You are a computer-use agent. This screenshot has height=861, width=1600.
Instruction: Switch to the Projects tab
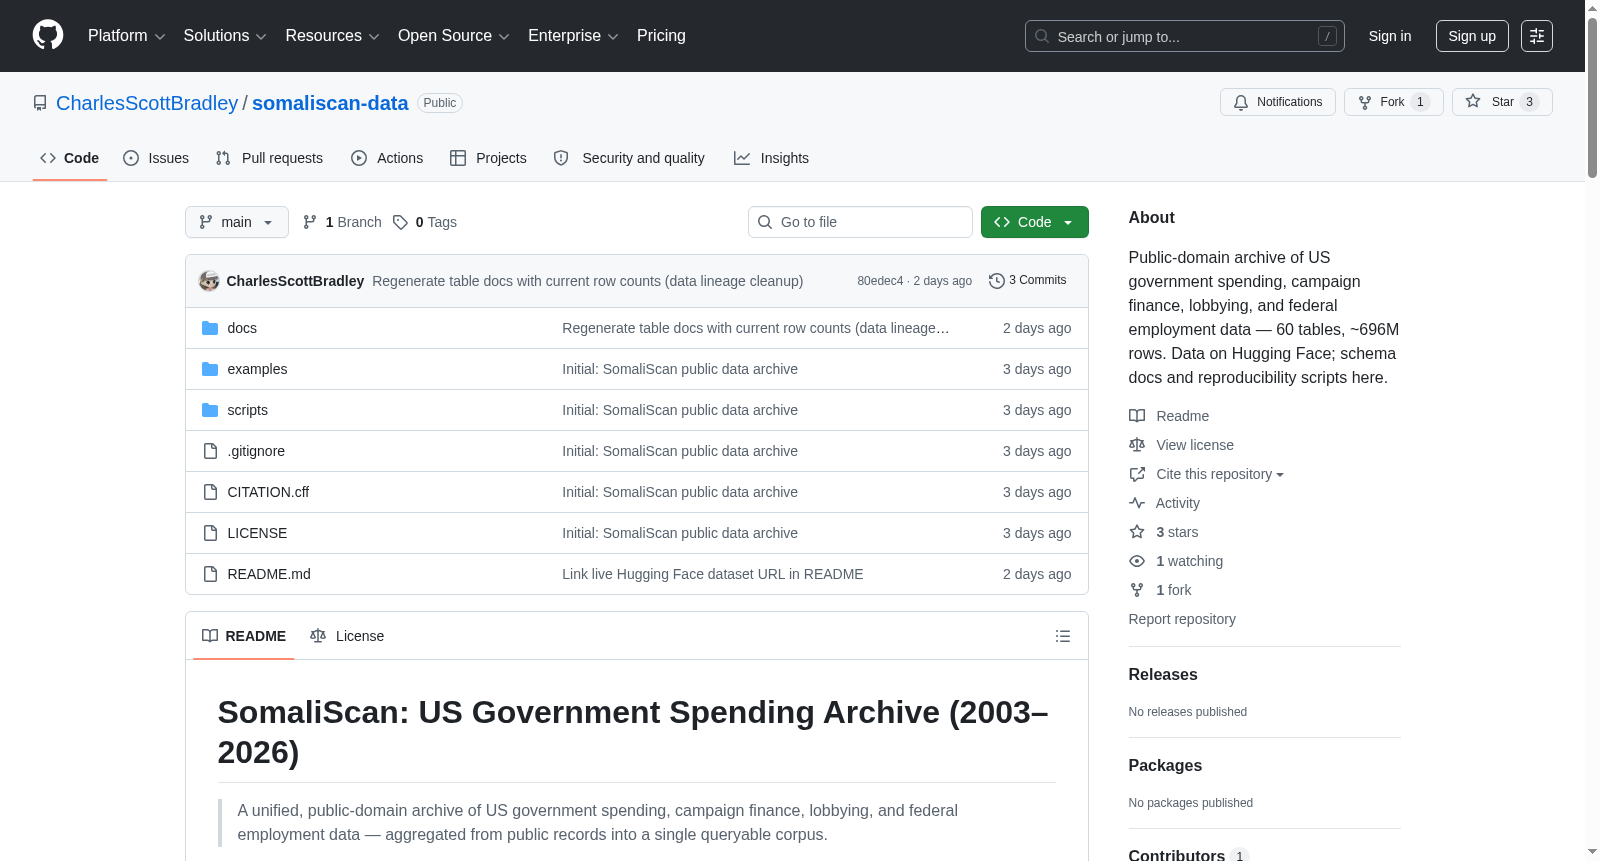click(488, 158)
